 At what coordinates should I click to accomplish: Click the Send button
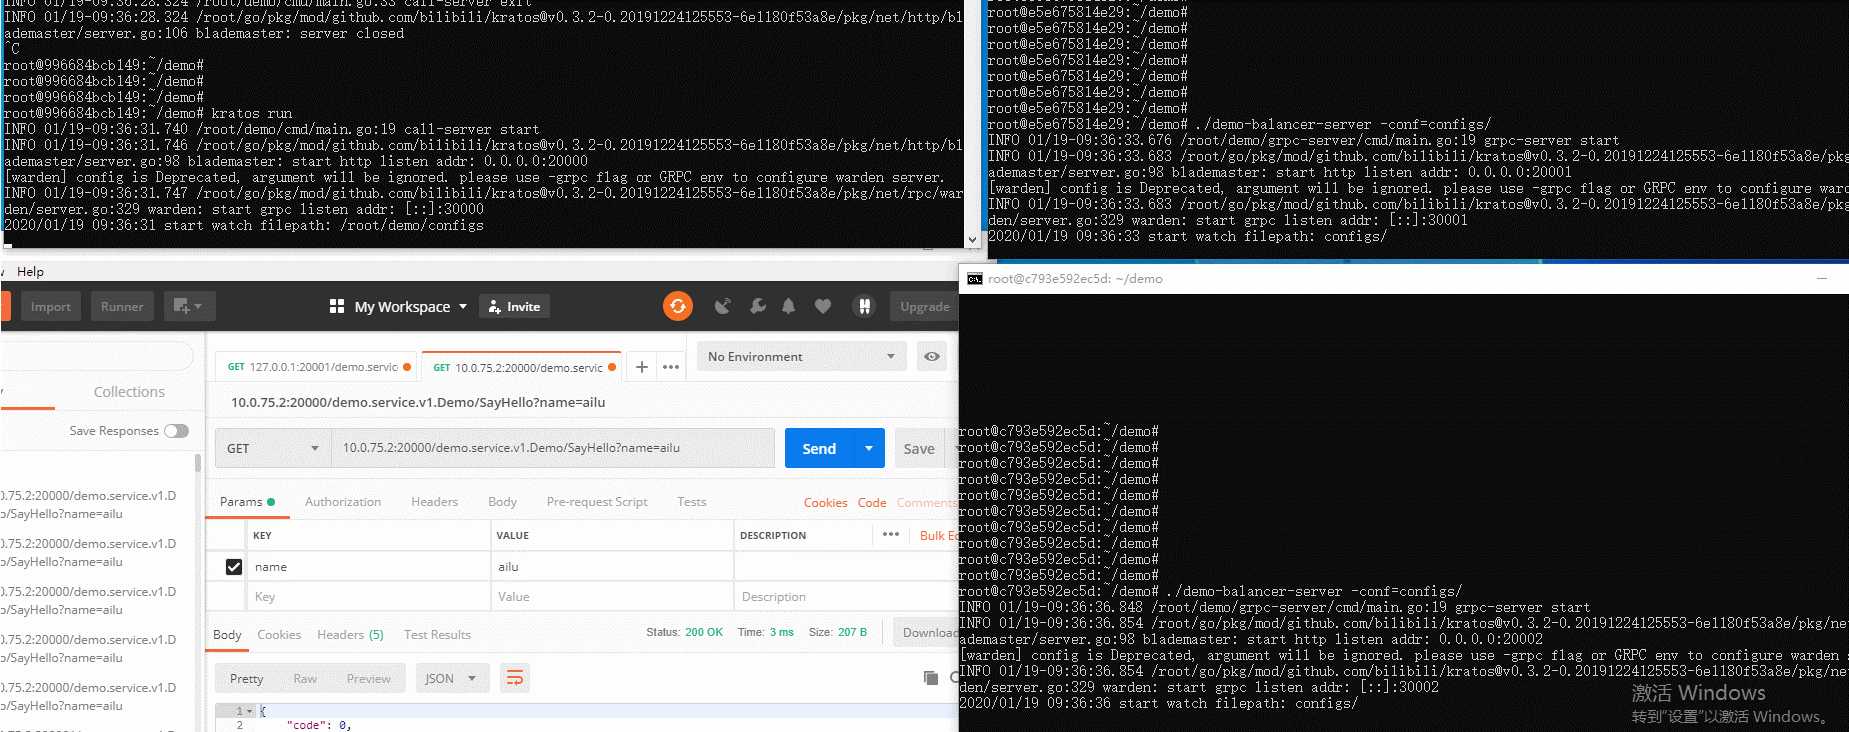click(819, 448)
